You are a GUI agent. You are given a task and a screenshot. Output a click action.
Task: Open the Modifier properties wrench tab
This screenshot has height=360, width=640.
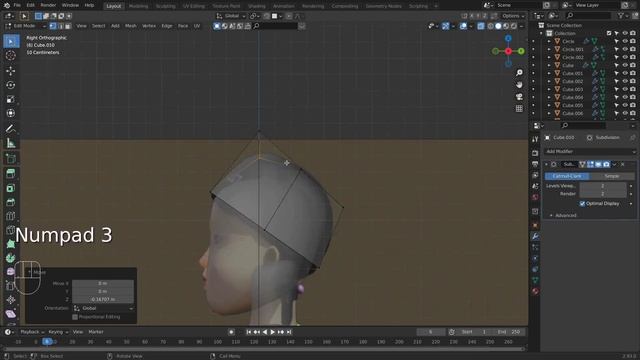(535, 236)
